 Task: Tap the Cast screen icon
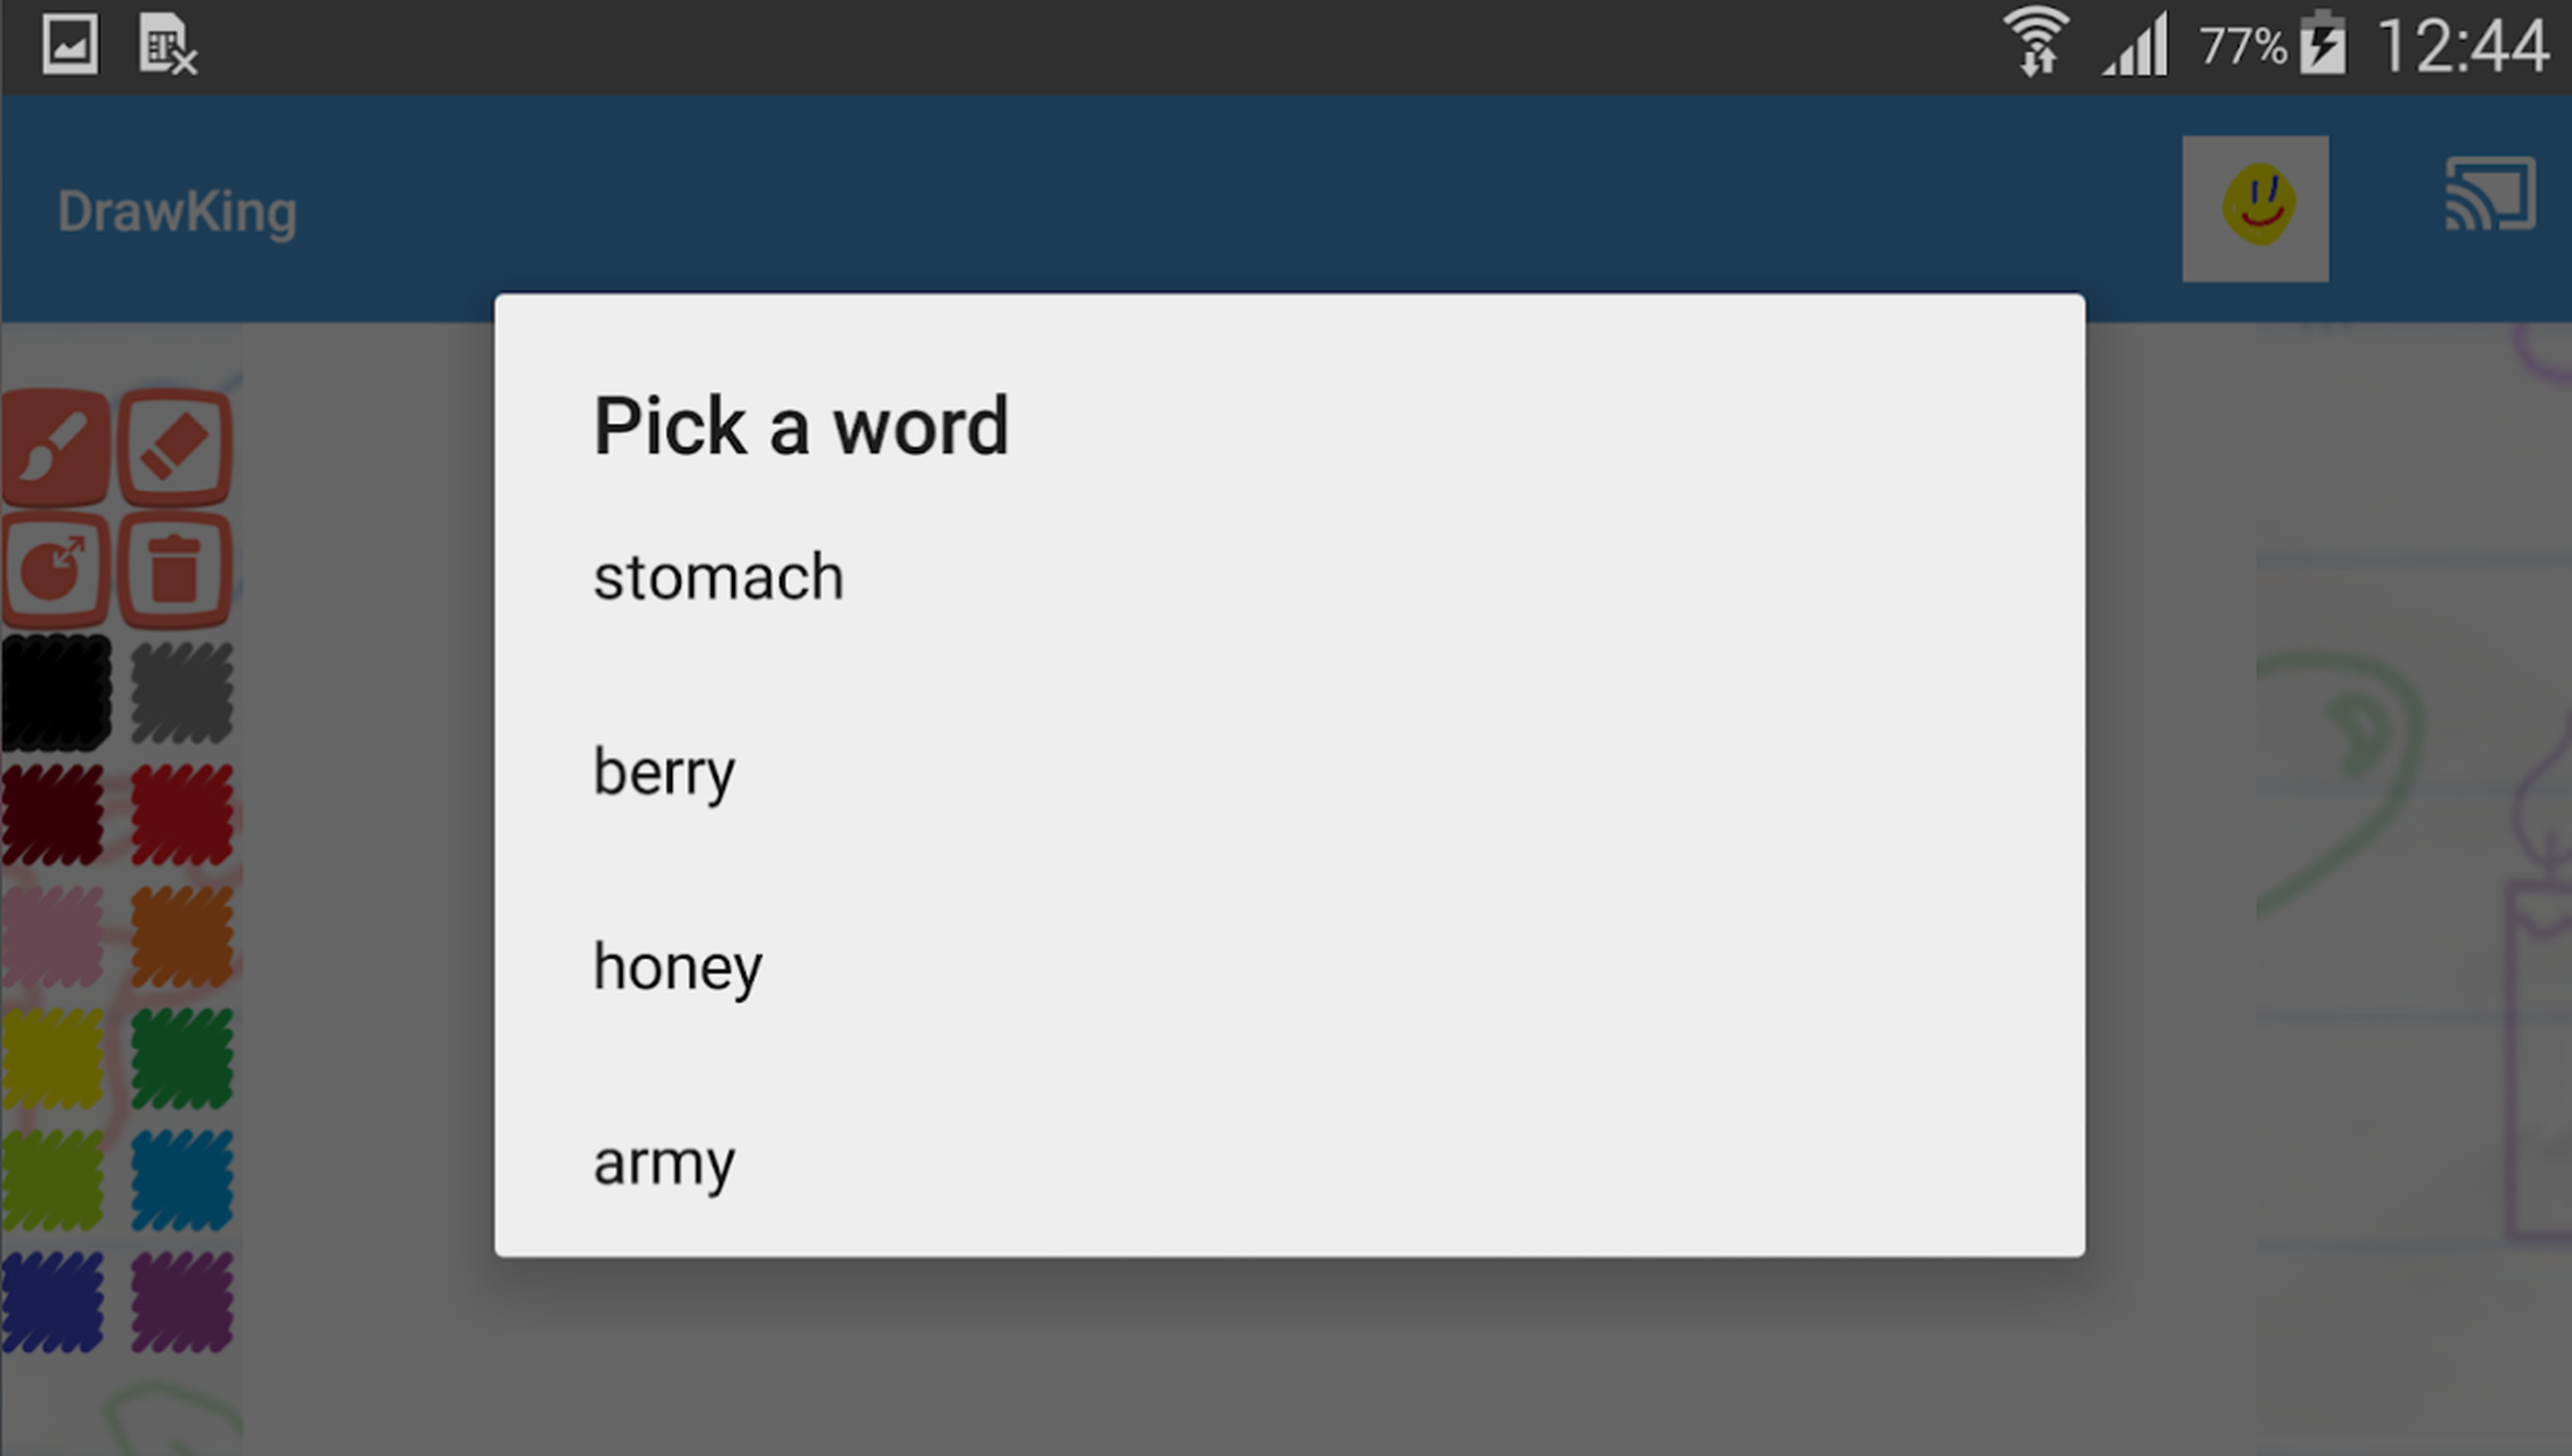pyautogui.click(x=2490, y=194)
